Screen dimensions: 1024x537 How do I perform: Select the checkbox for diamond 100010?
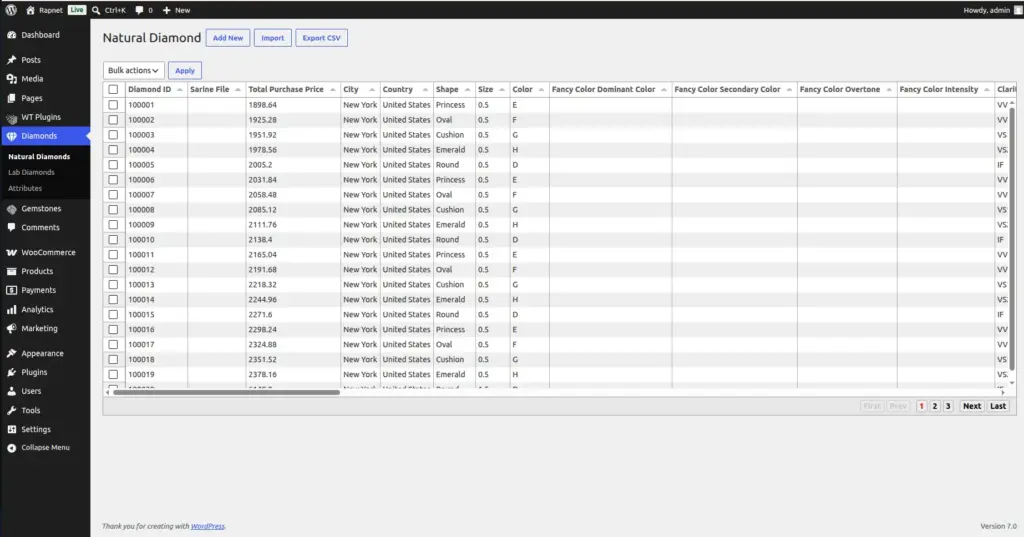[113, 240]
